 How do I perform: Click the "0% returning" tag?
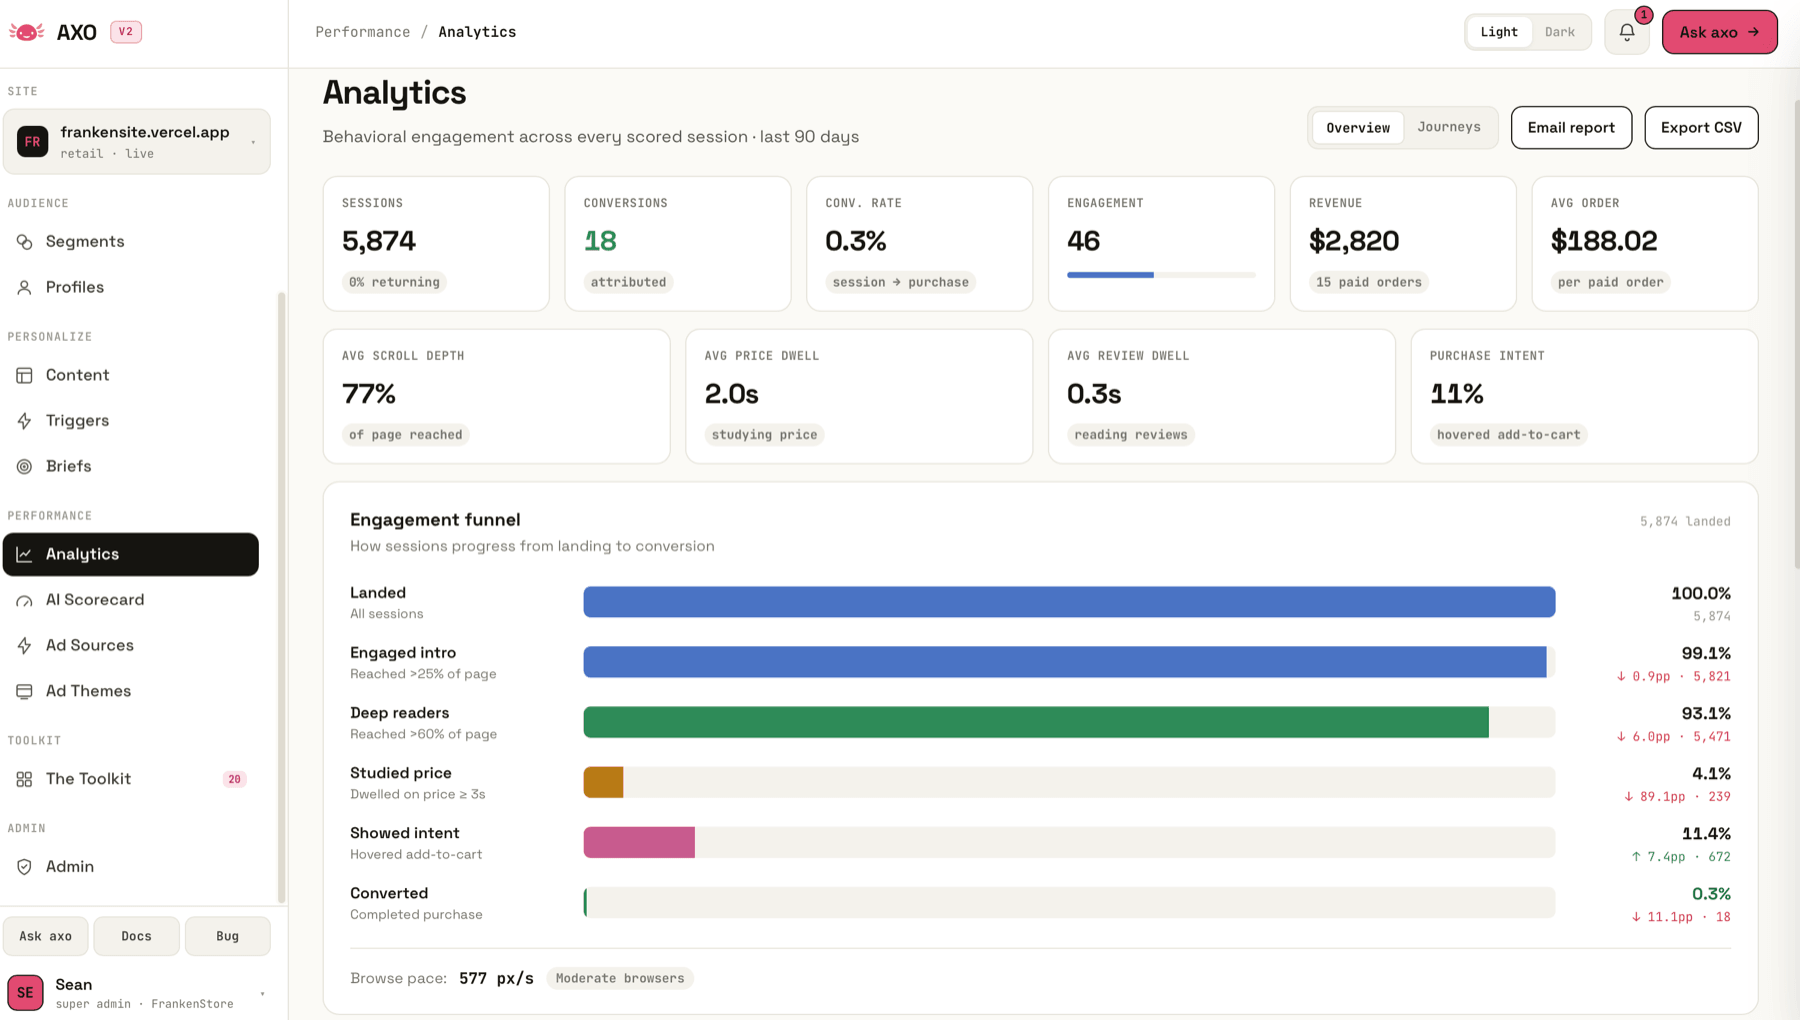[x=394, y=282]
